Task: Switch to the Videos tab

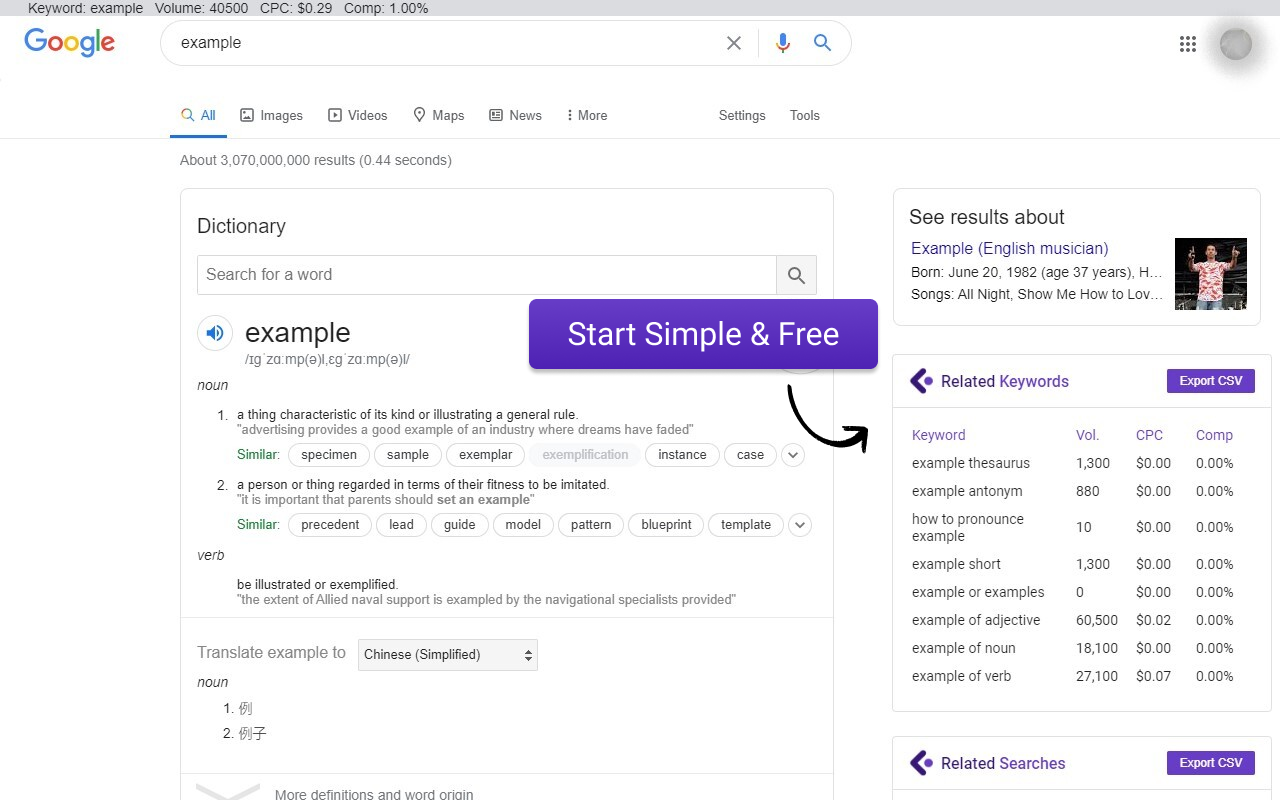Action: tap(358, 115)
